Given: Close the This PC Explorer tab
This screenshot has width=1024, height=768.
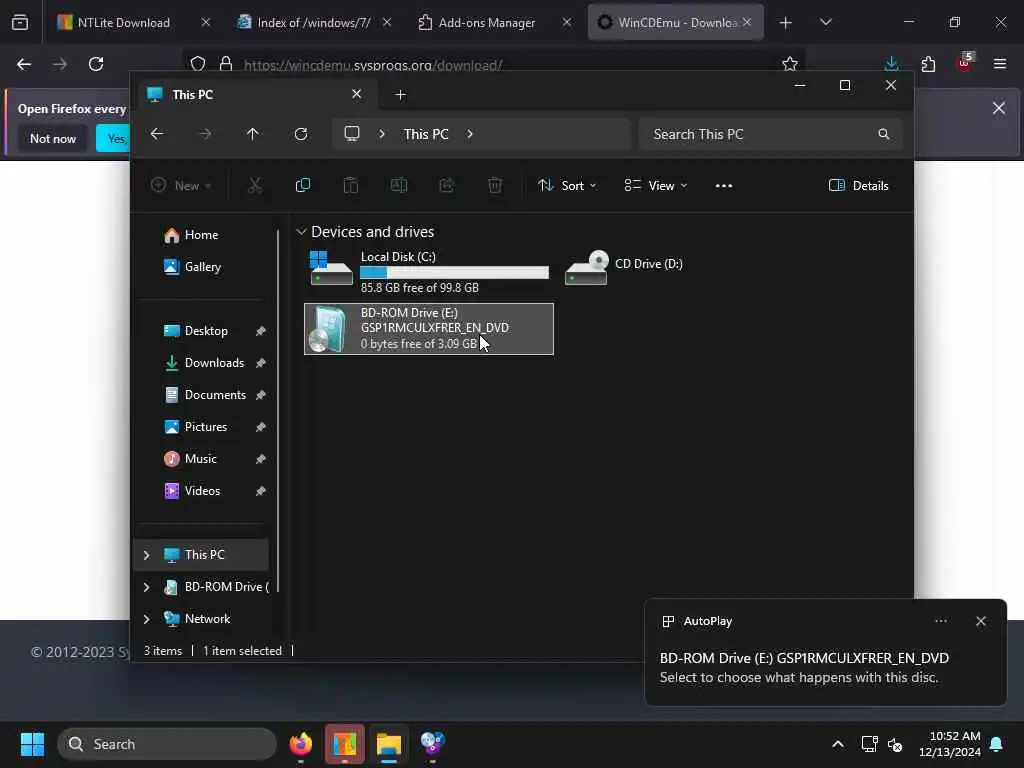Looking at the screenshot, I should tap(357, 94).
